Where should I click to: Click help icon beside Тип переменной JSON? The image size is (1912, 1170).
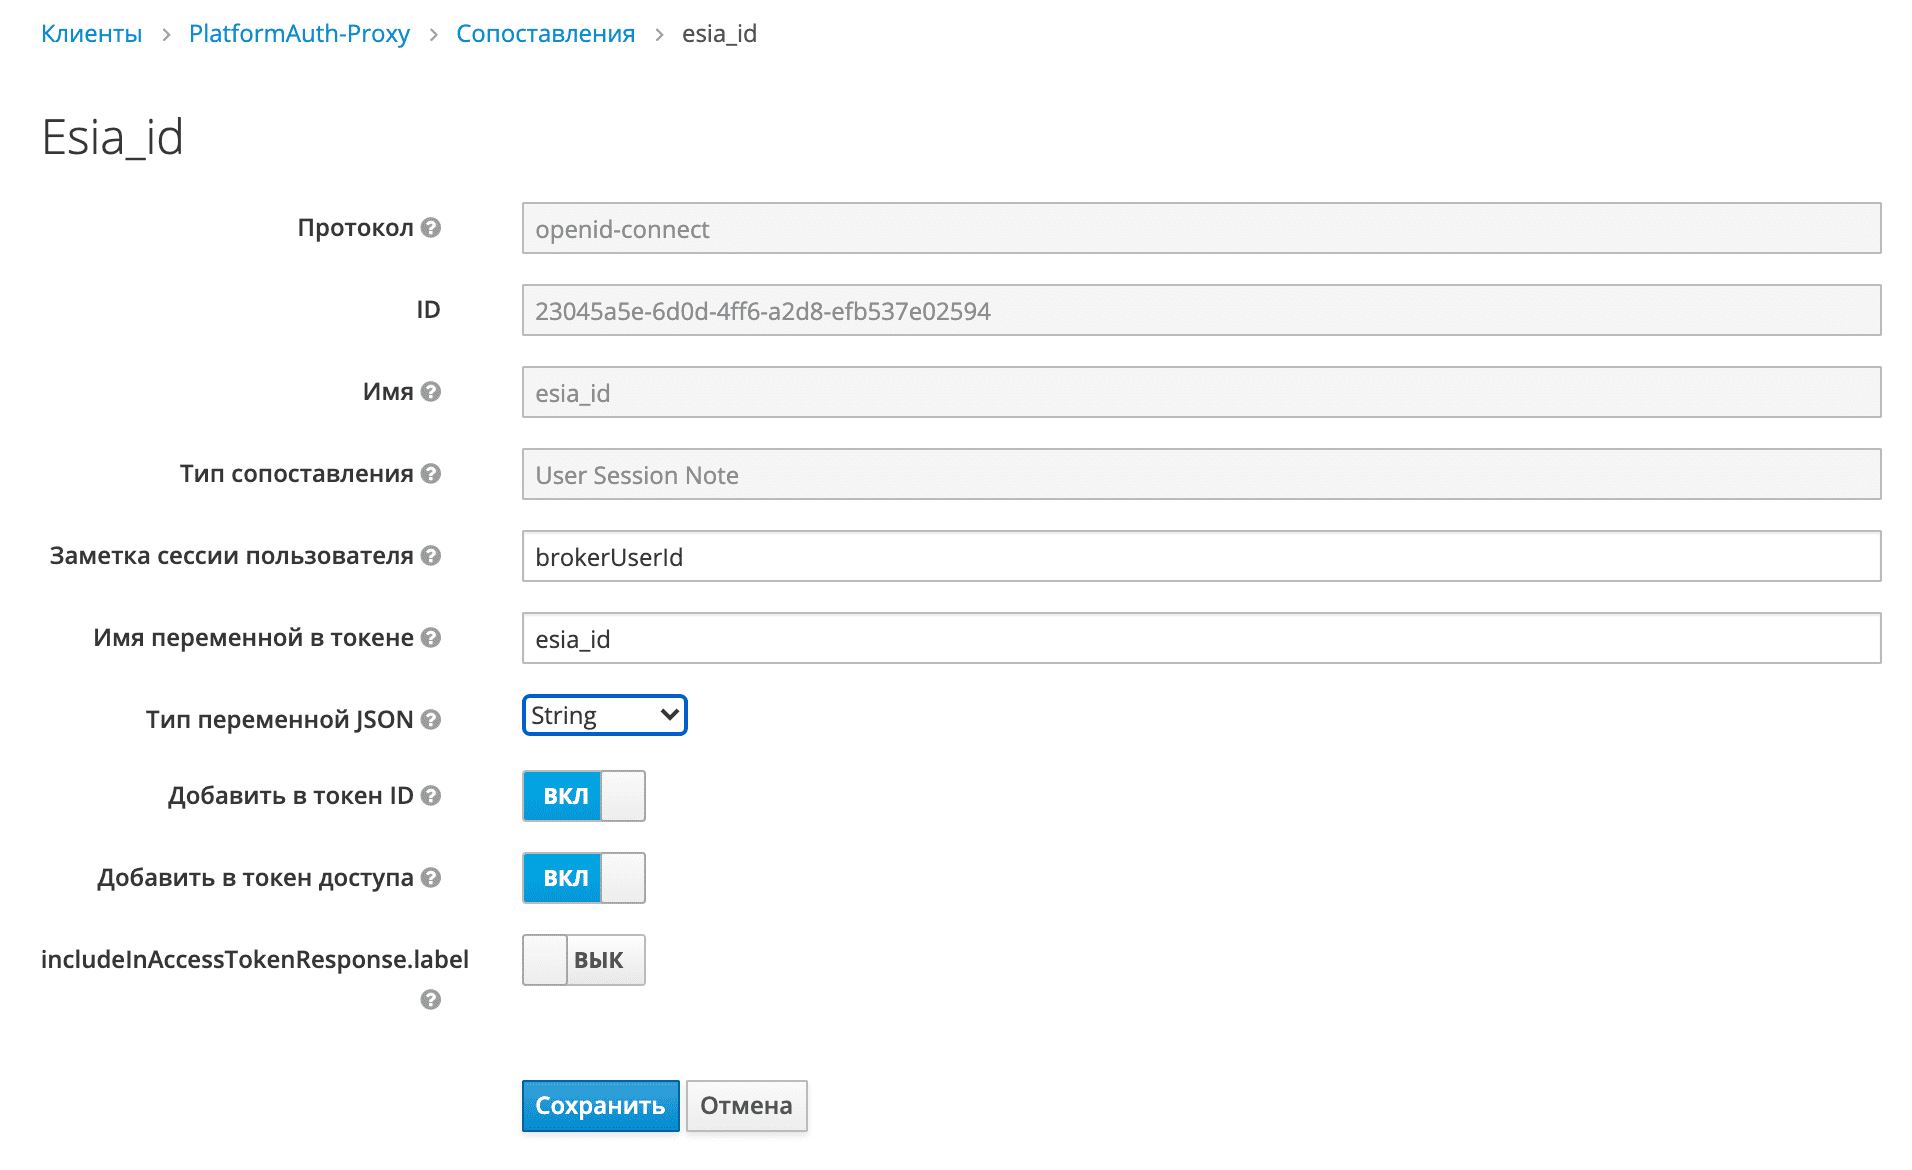tap(430, 719)
